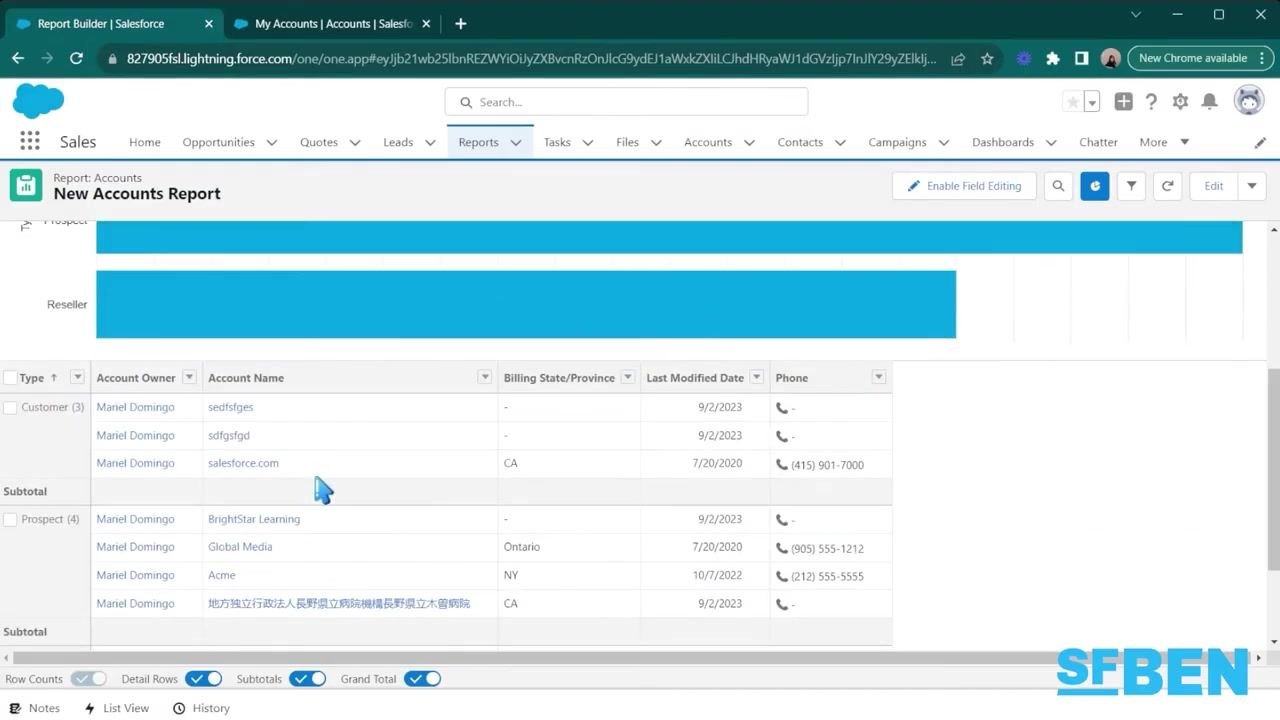Screen dimensions: 1280x720
Task: Refresh the report with the refresh icon
Action: coord(1167,186)
